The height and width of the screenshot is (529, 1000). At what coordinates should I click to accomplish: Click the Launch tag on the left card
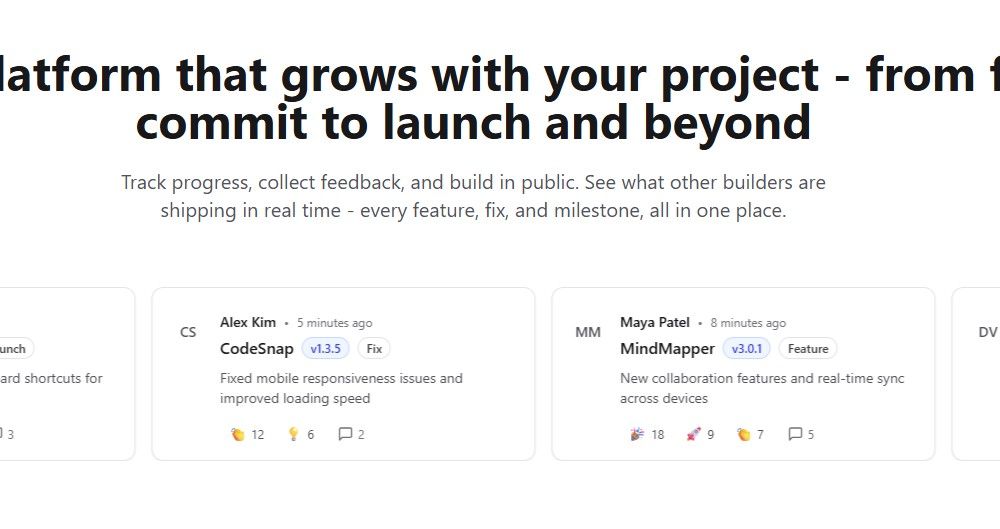[x=14, y=349]
